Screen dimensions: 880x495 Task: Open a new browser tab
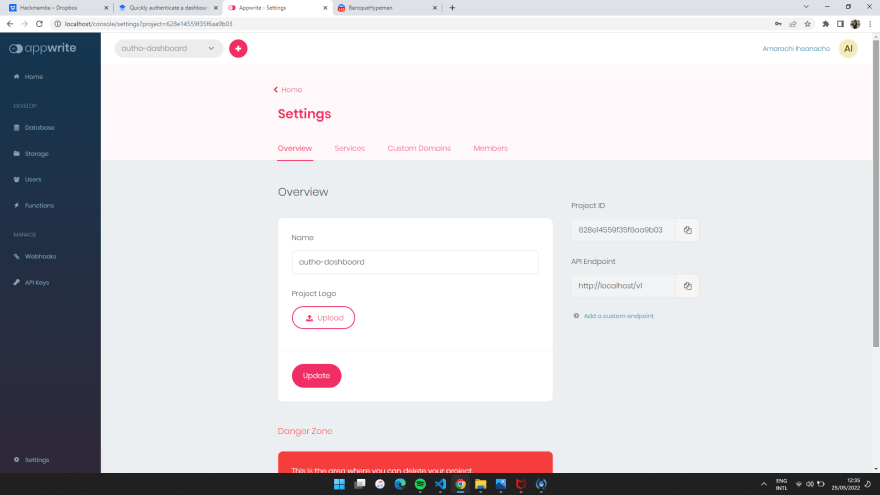[x=452, y=8]
